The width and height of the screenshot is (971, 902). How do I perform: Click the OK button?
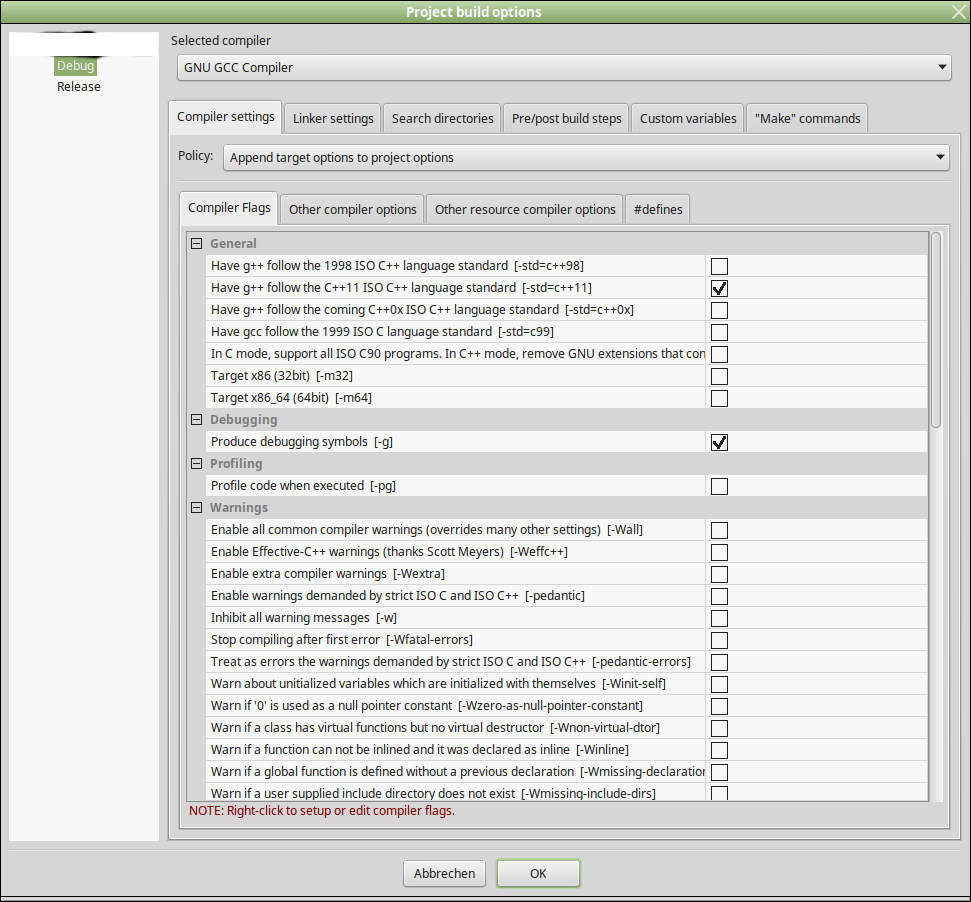(538, 873)
